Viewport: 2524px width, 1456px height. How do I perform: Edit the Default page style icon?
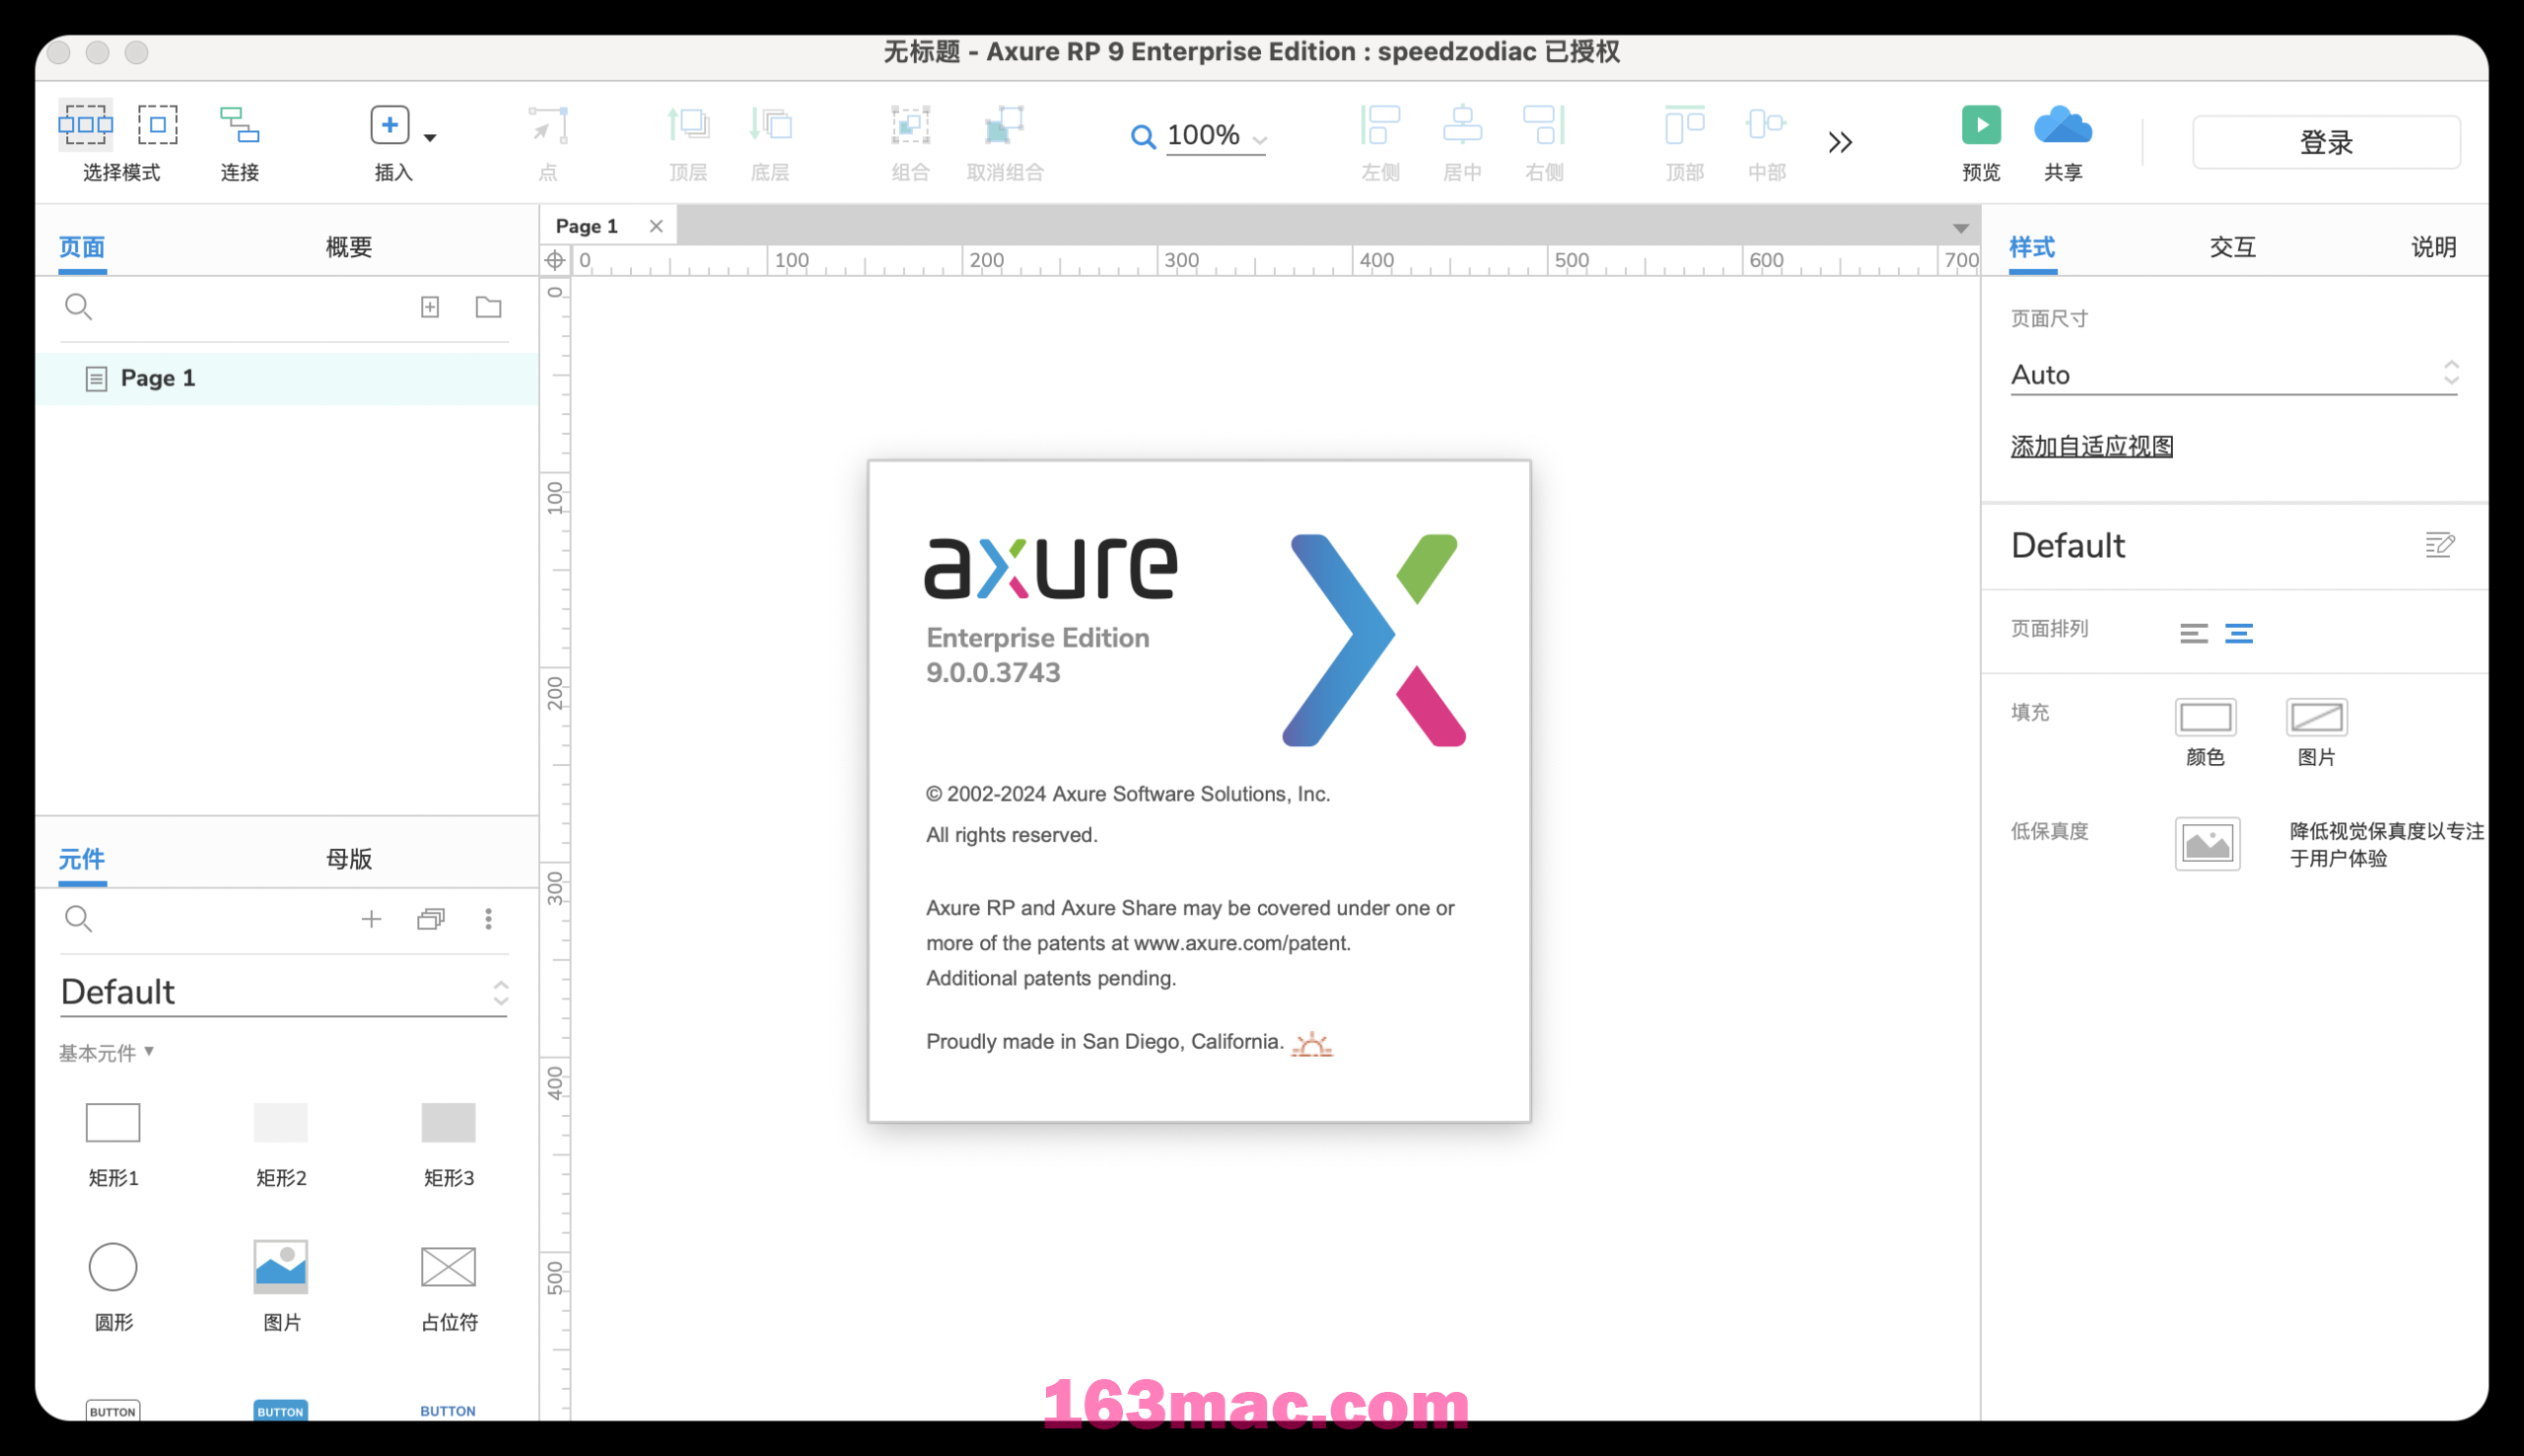2440,545
